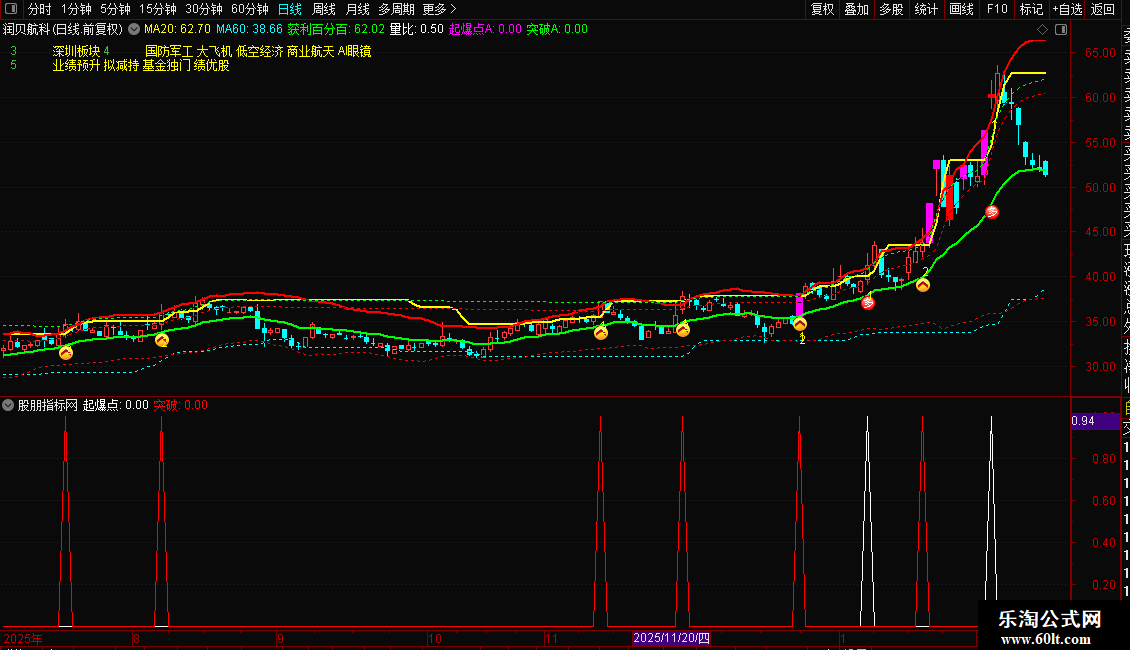Select the 15分钟 period tab
This screenshot has height=650, width=1130.
157,9
